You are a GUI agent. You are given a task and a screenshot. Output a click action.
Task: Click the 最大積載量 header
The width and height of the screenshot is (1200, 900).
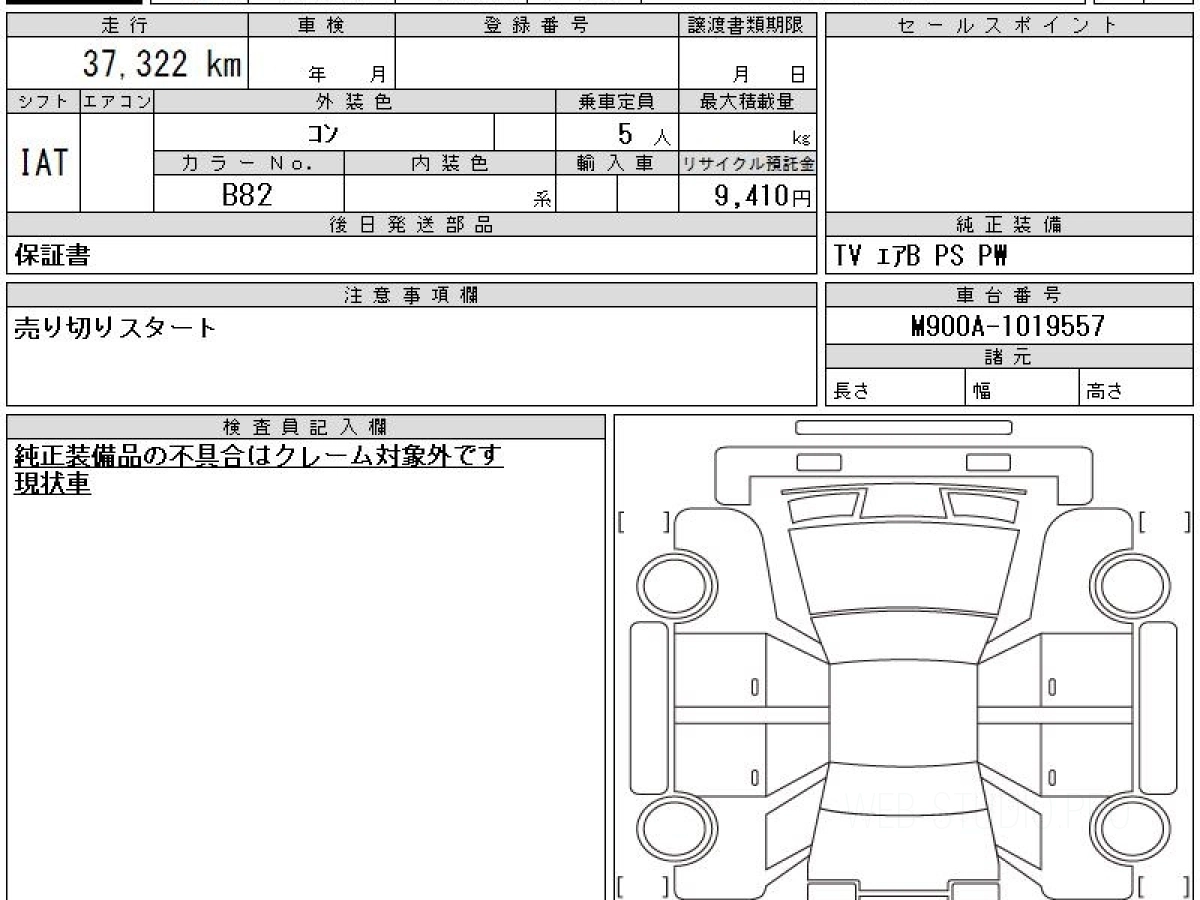click(748, 102)
